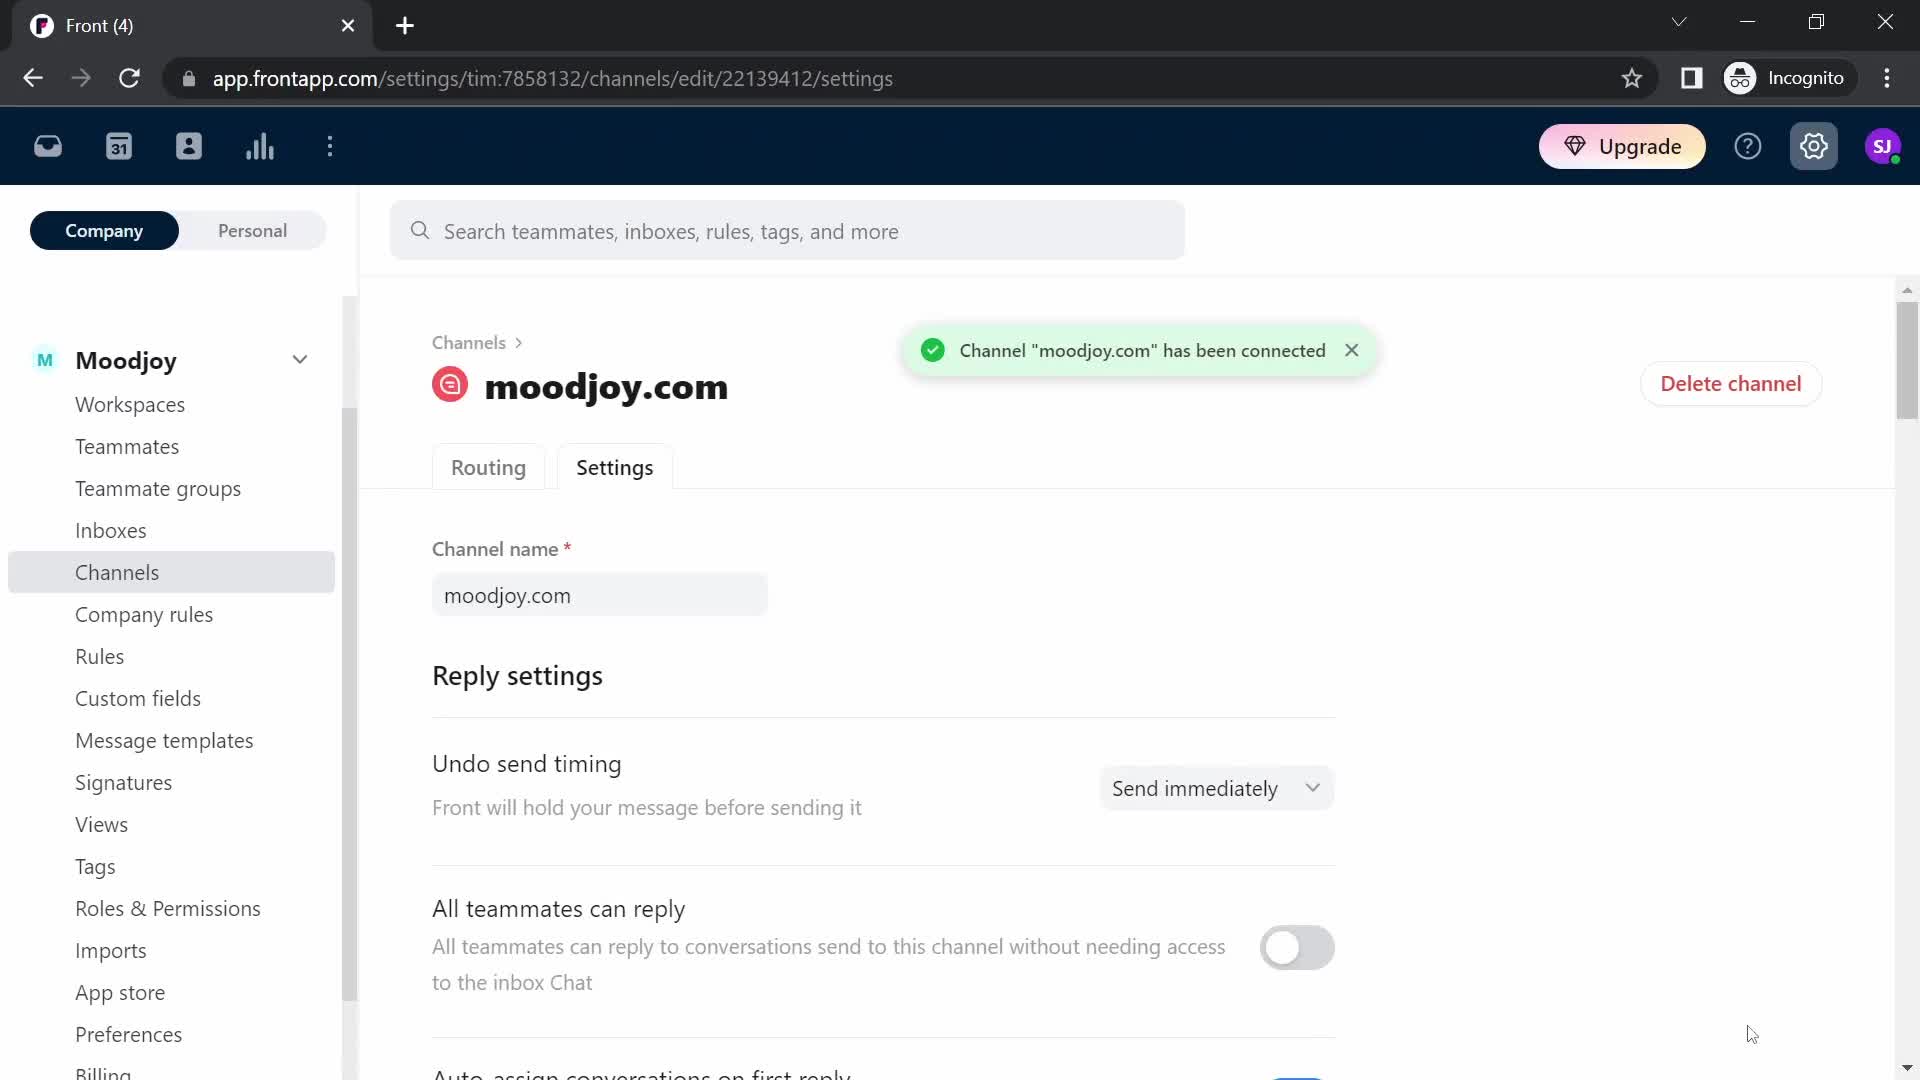Expand Moodjoy company navigation chevron
The width and height of the screenshot is (1920, 1080).
[298, 360]
